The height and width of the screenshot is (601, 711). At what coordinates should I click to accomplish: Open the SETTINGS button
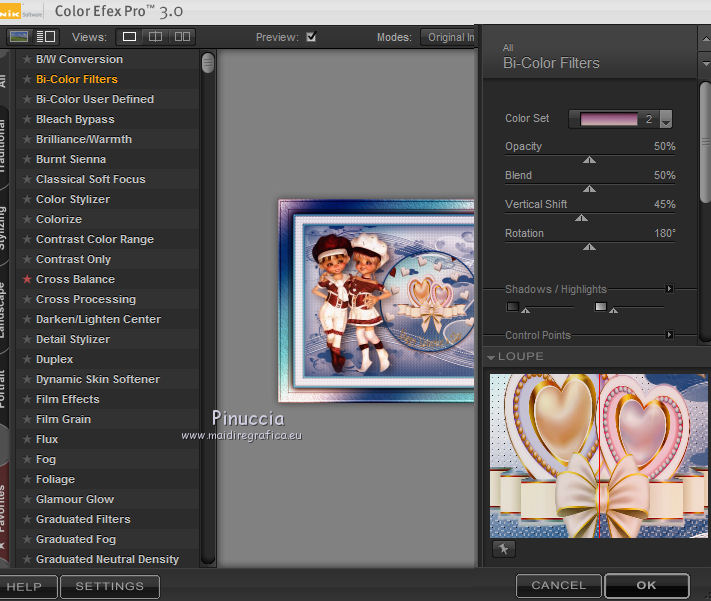[110, 586]
